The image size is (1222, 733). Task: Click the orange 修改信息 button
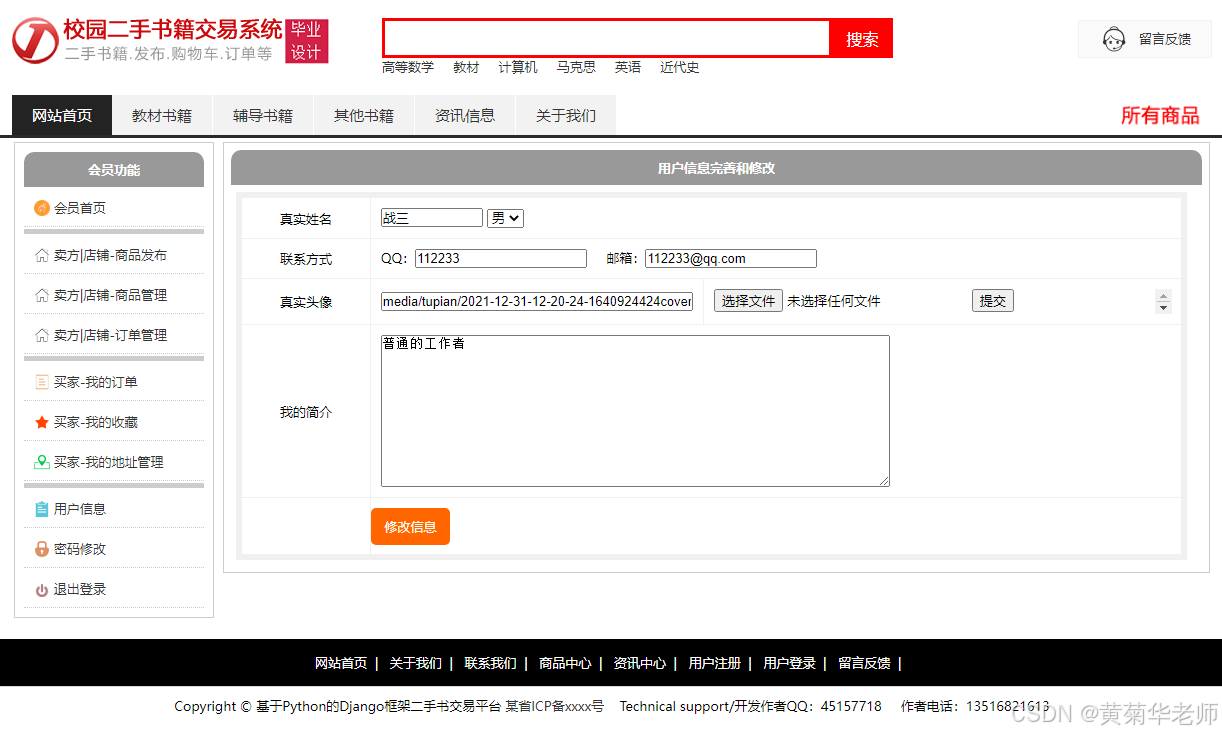click(410, 527)
